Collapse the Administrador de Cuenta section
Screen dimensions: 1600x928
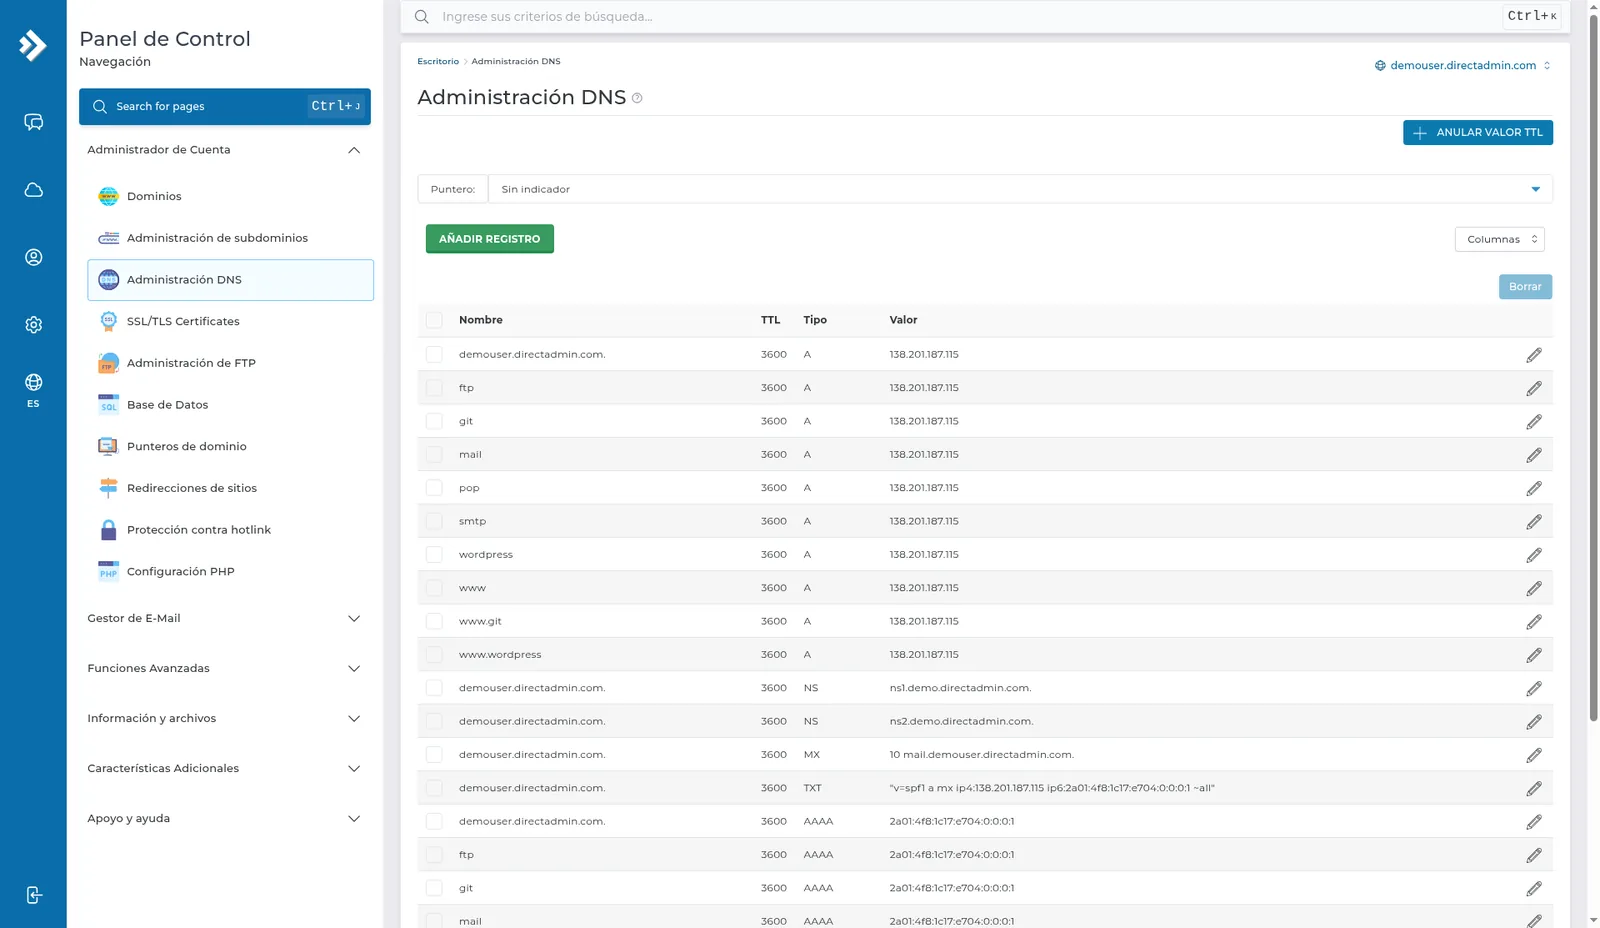(x=224, y=150)
